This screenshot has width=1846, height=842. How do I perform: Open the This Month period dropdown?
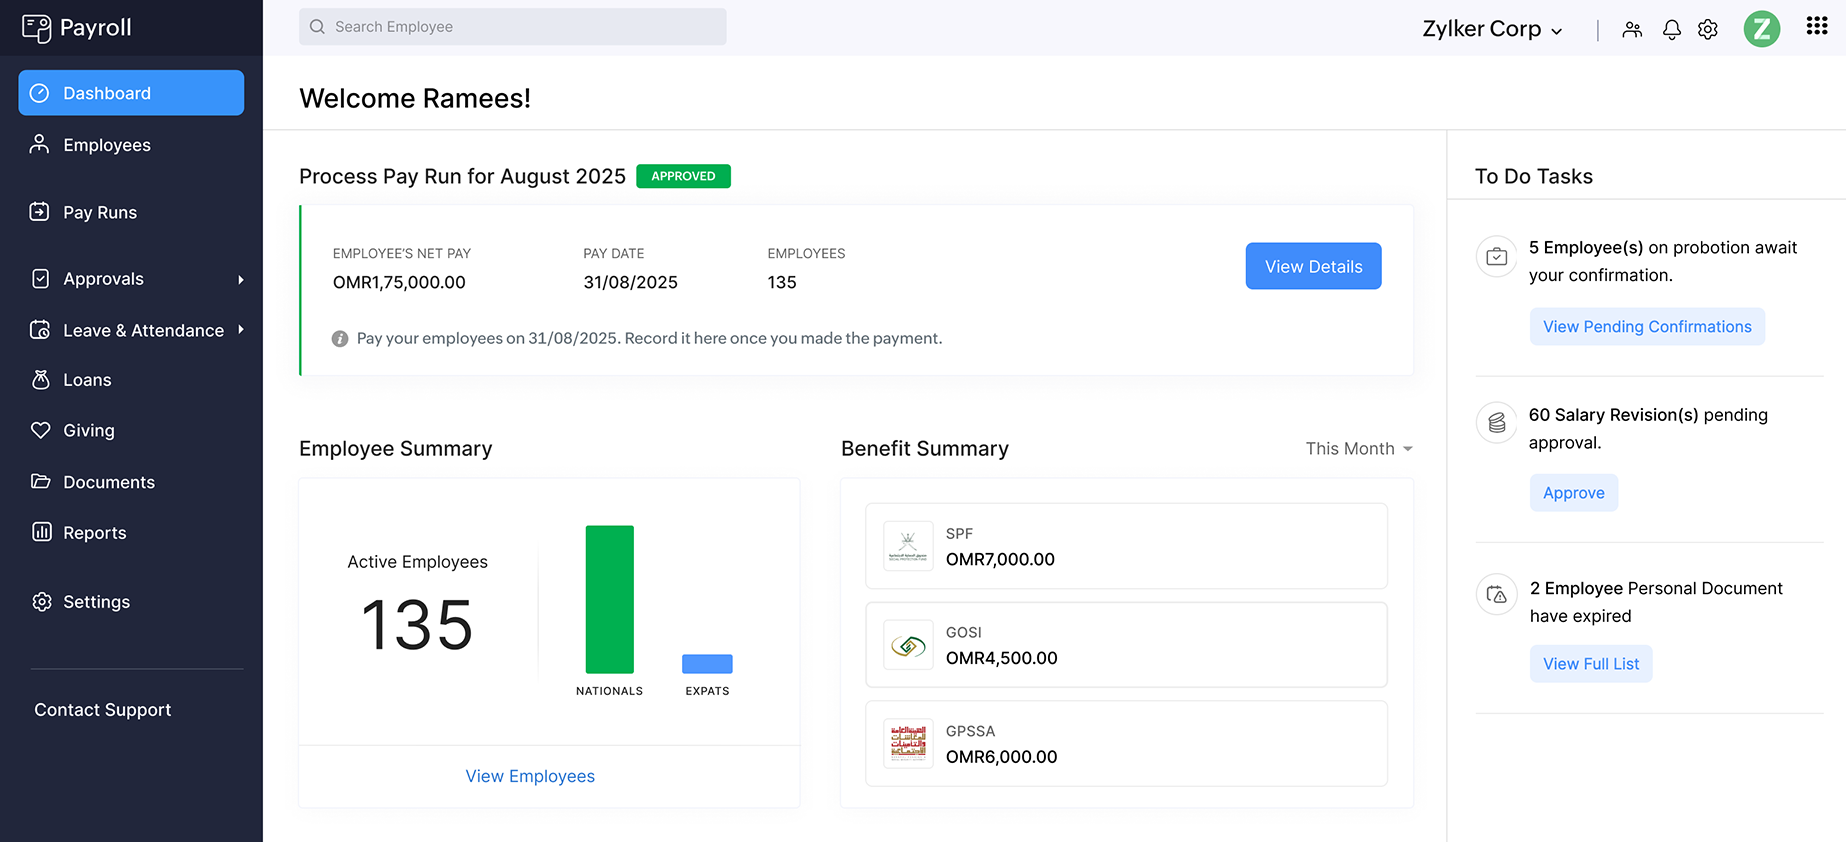(1358, 449)
